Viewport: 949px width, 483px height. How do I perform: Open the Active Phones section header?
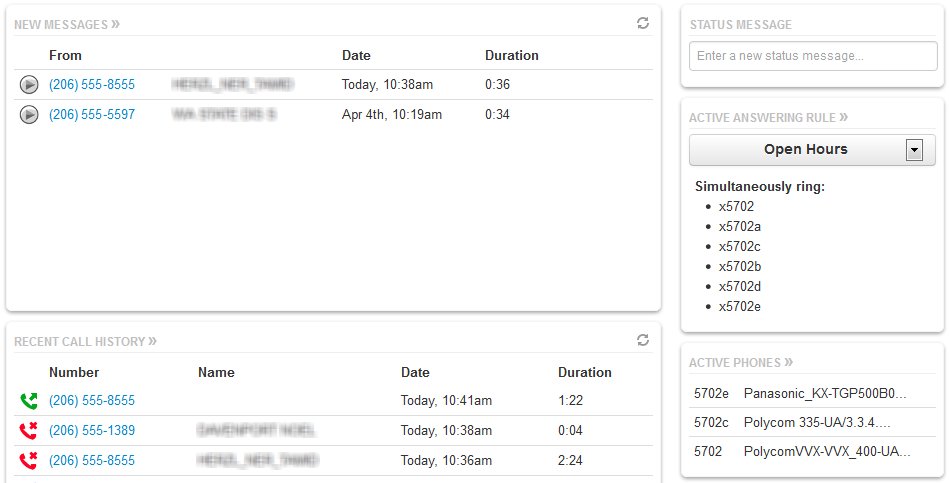741,362
